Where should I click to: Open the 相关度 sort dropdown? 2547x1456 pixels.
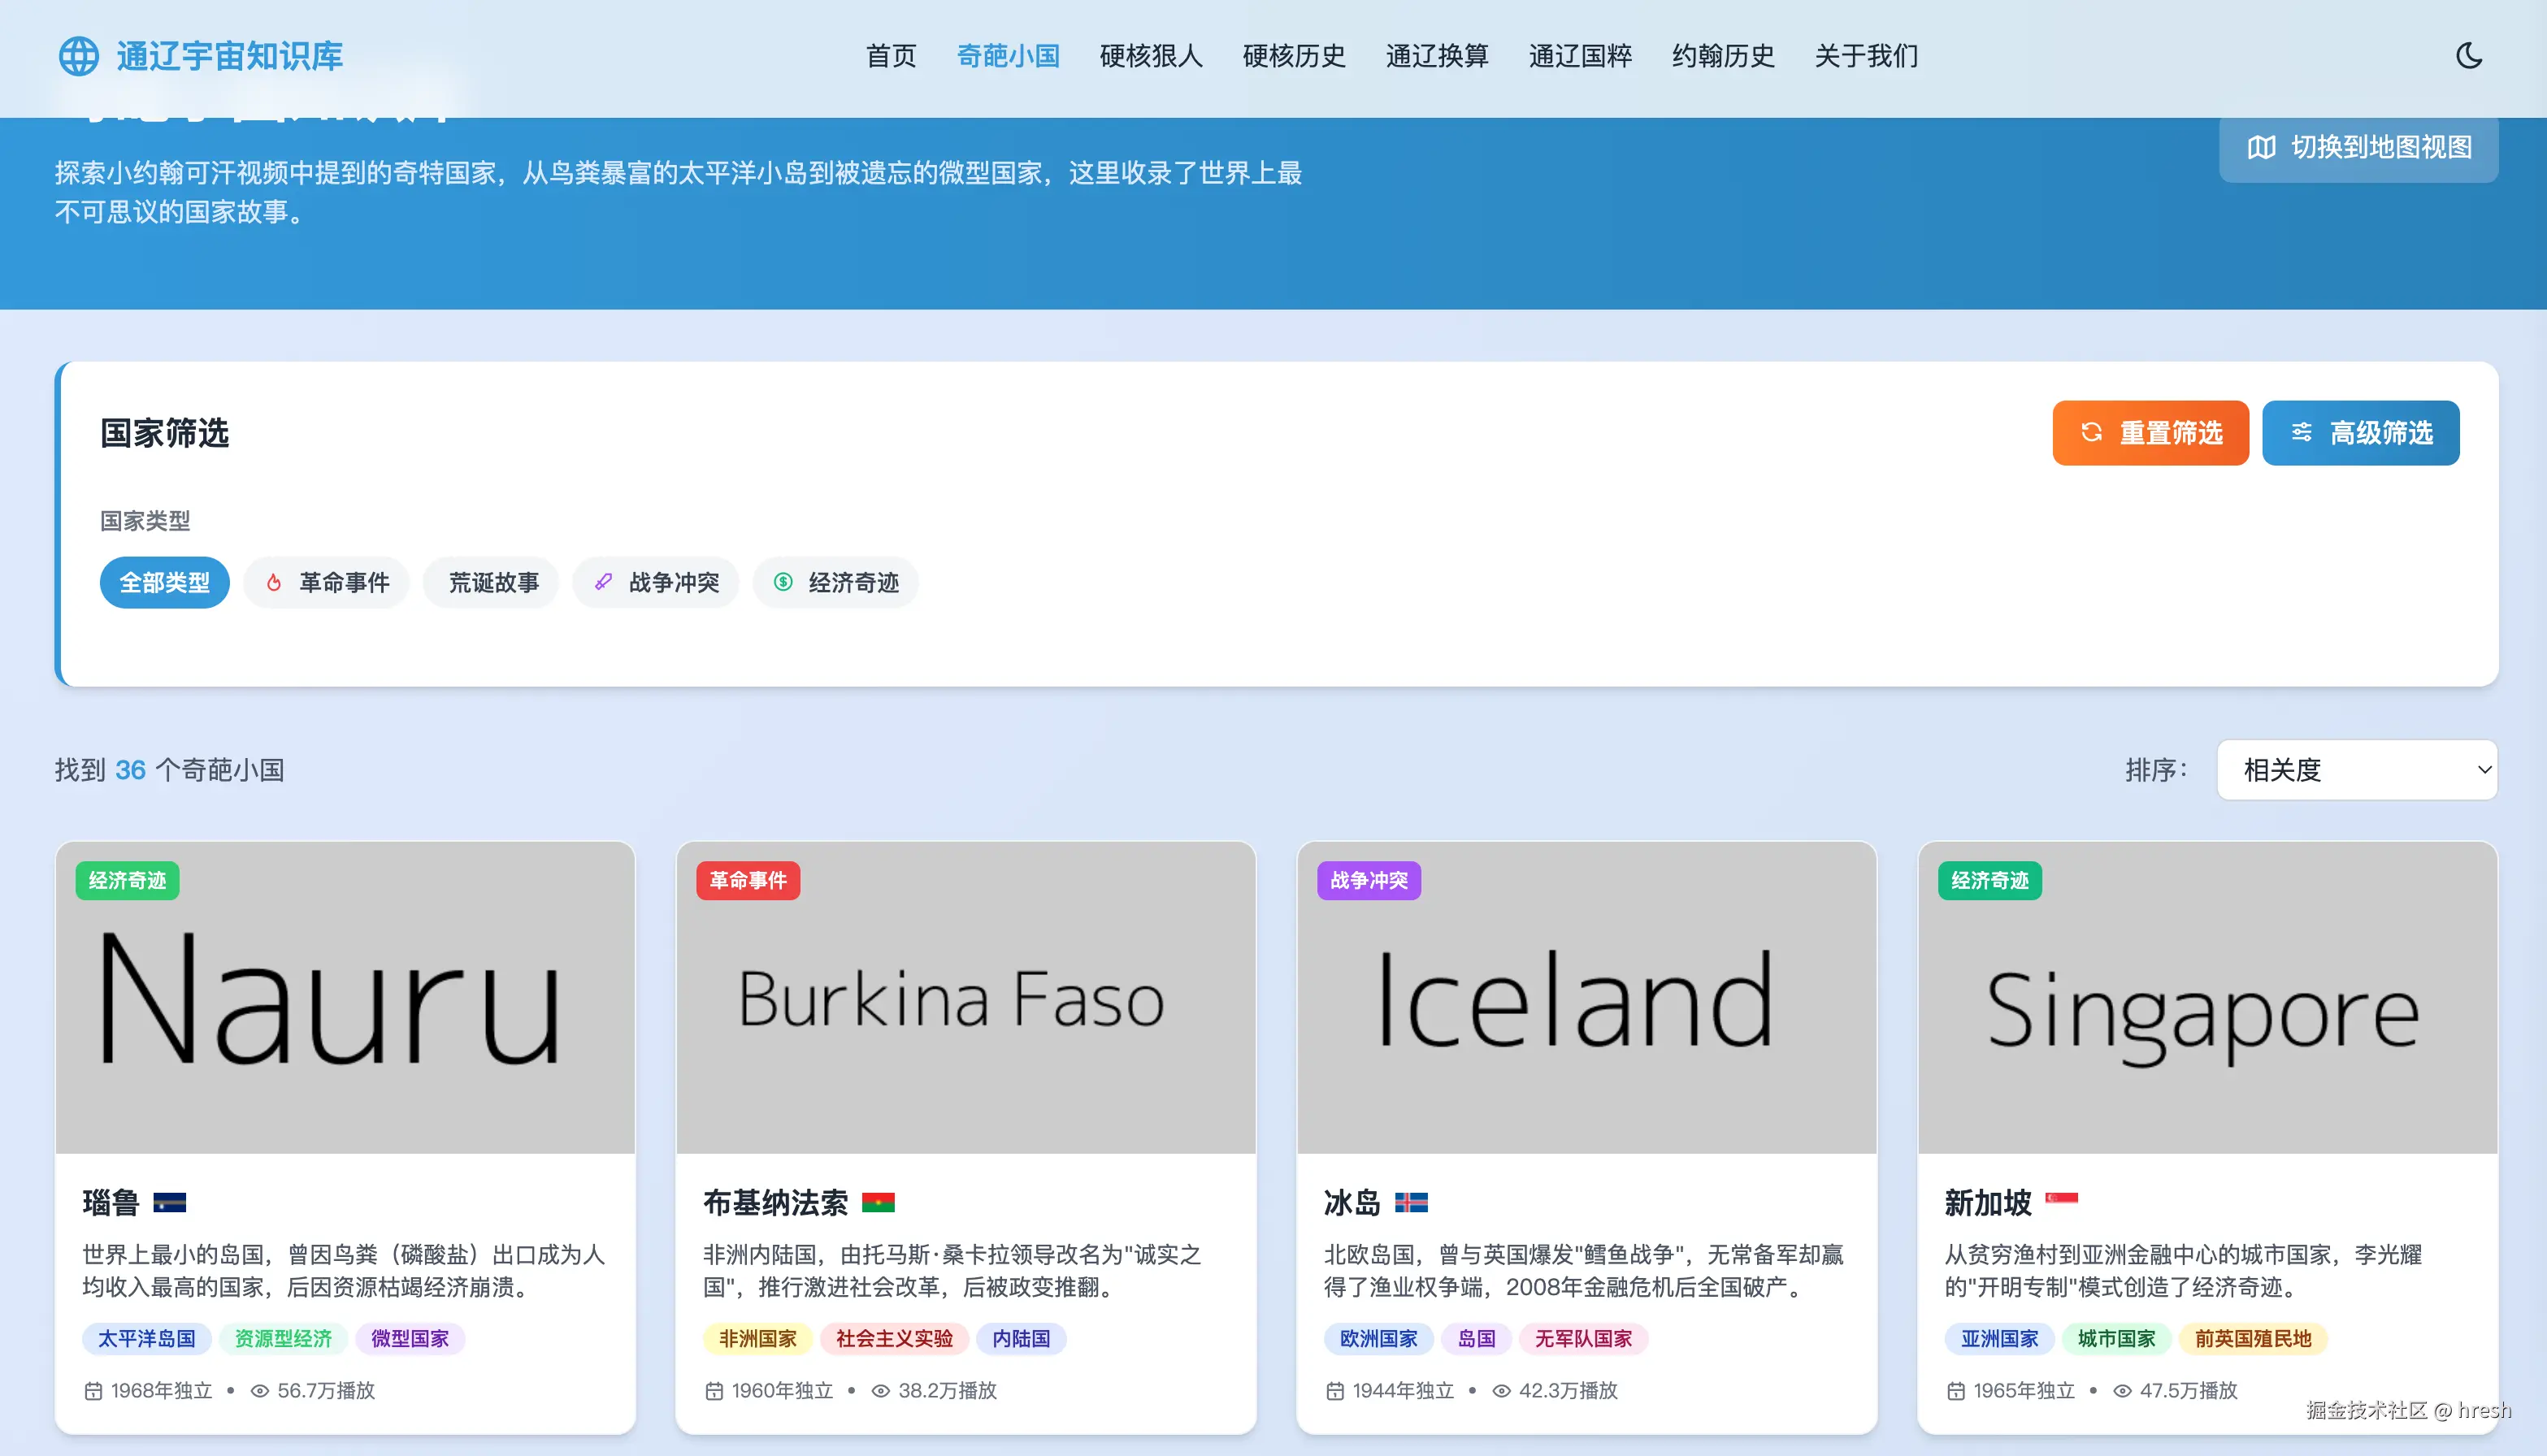(2357, 770)
